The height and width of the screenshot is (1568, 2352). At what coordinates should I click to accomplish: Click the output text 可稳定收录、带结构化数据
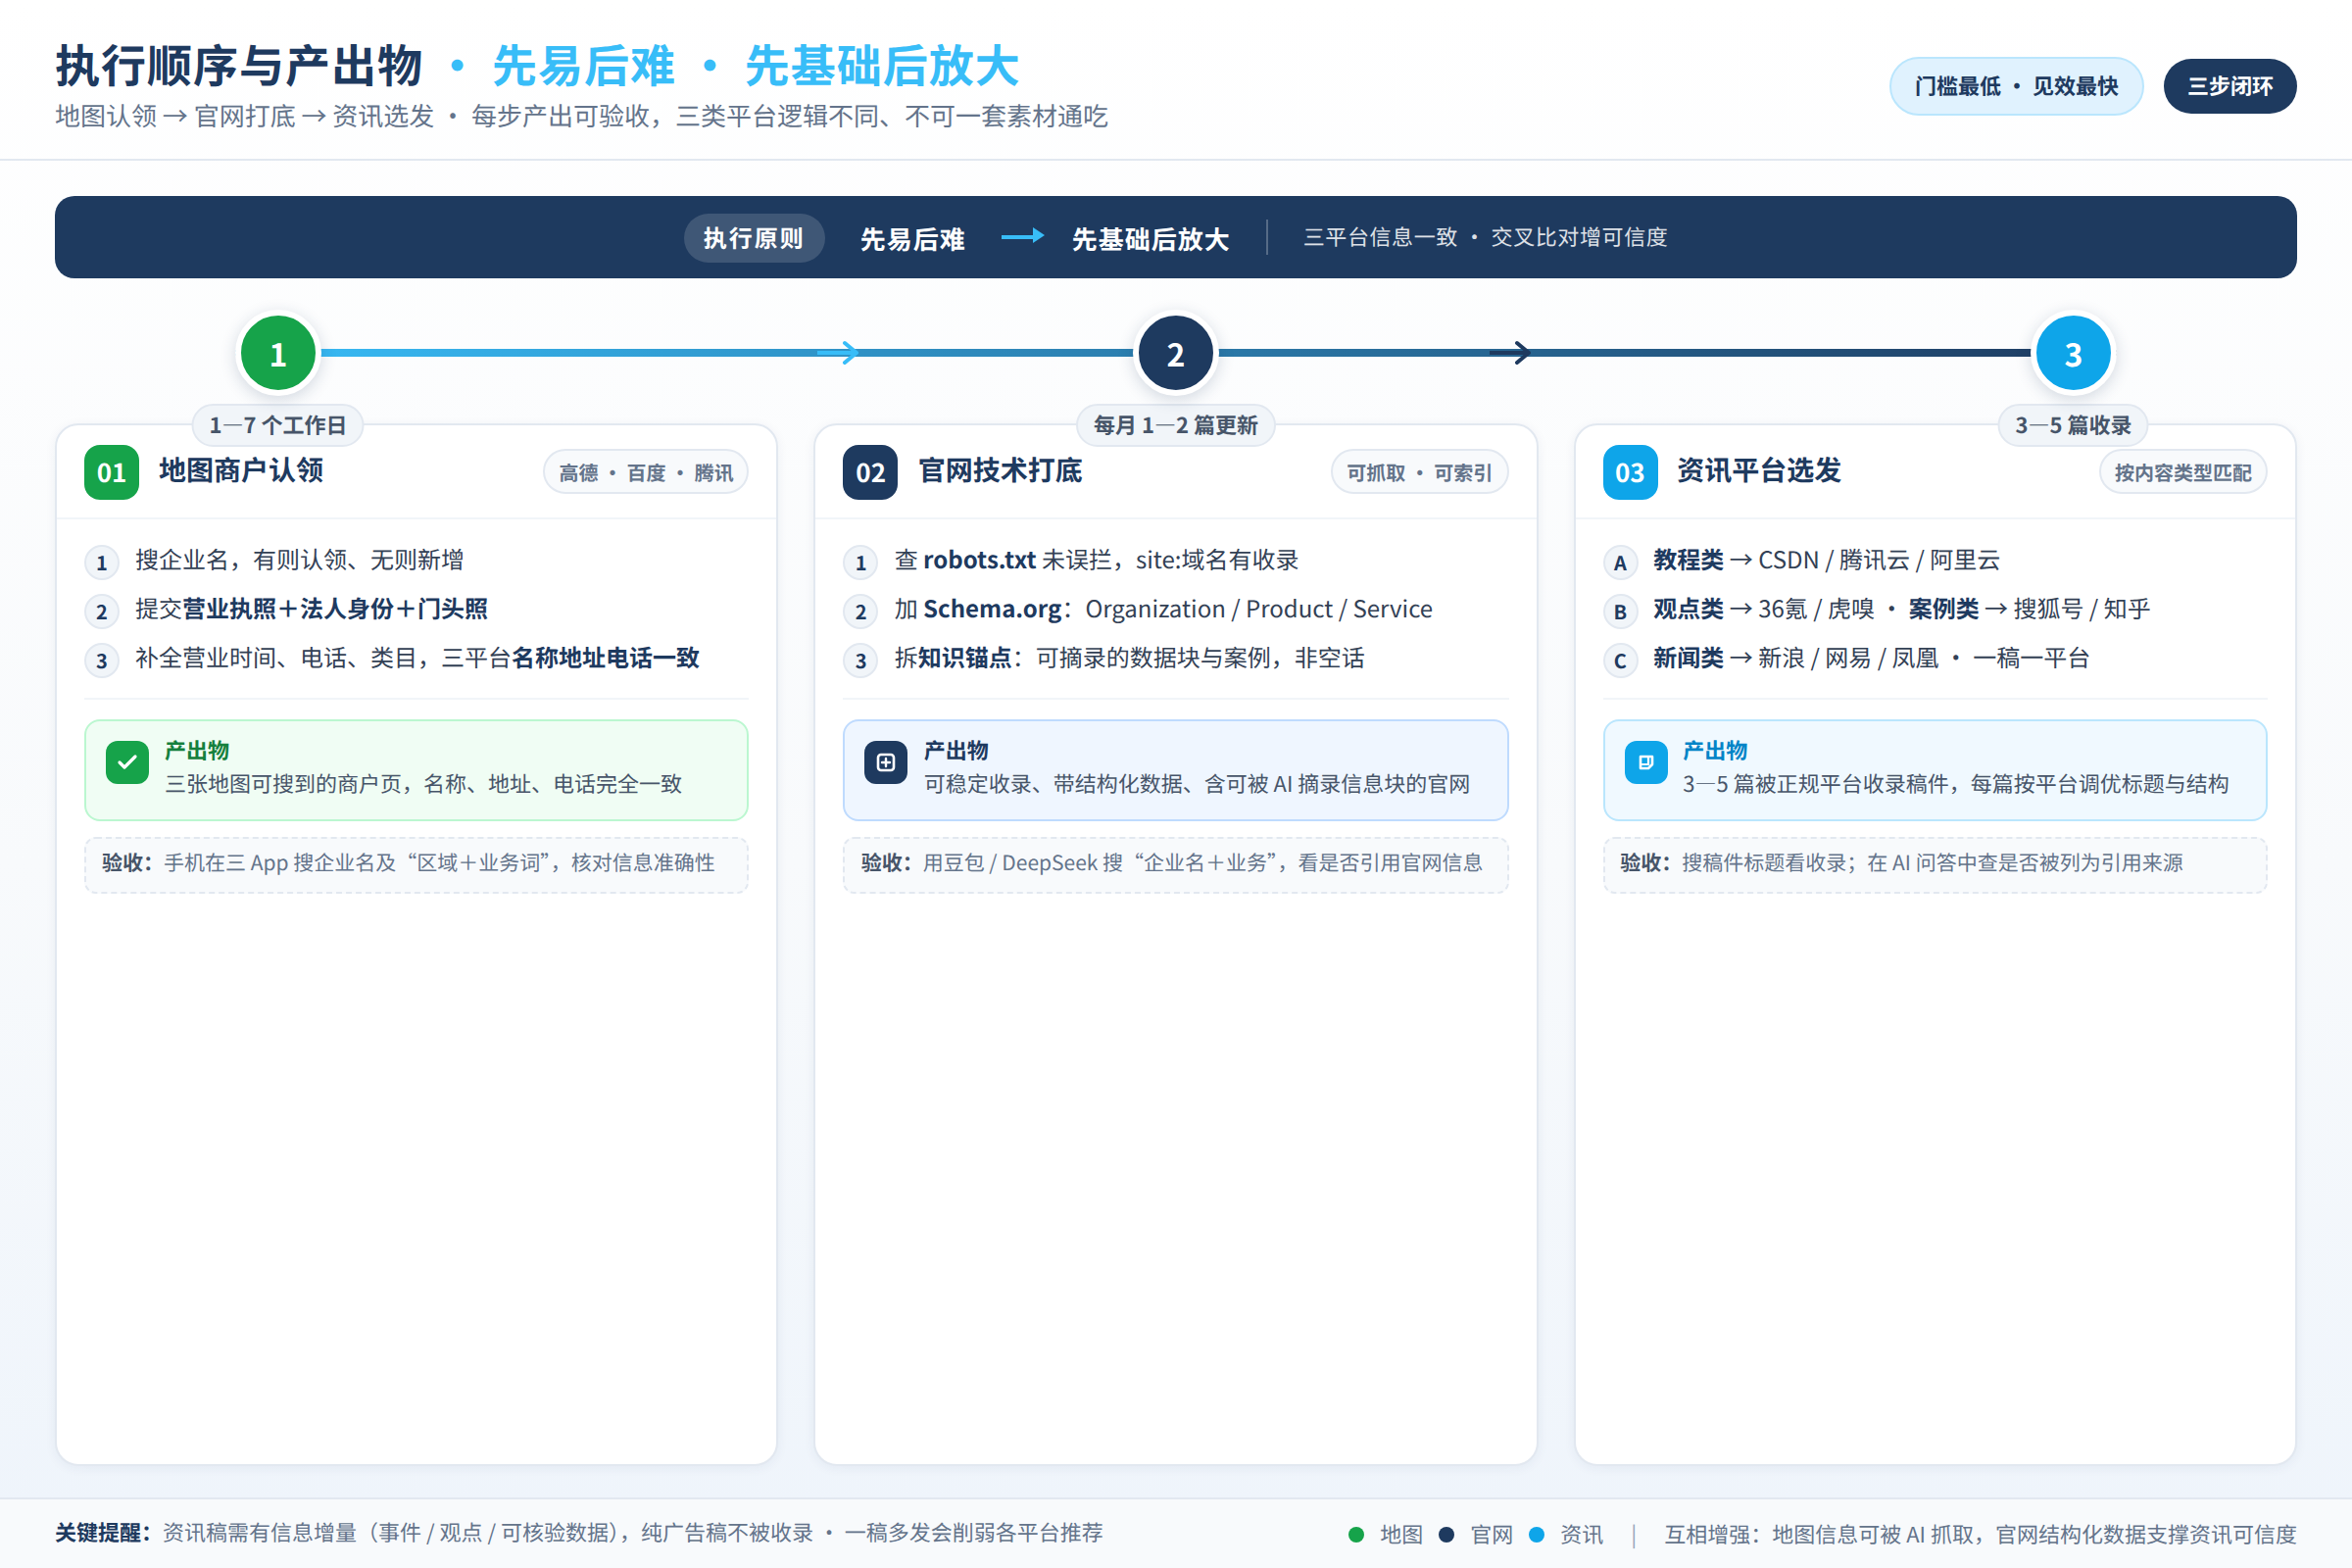click(x=1197, y=784)
